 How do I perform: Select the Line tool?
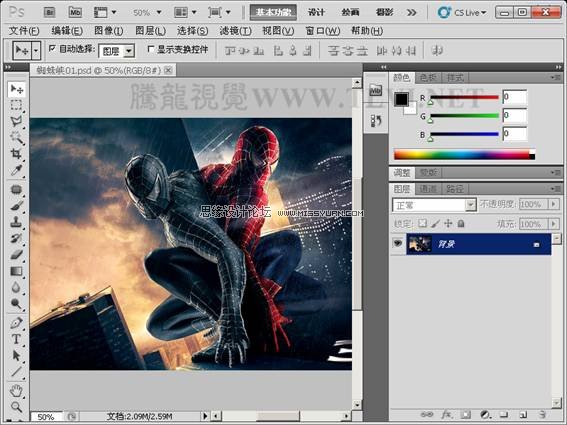pos(16,371)
